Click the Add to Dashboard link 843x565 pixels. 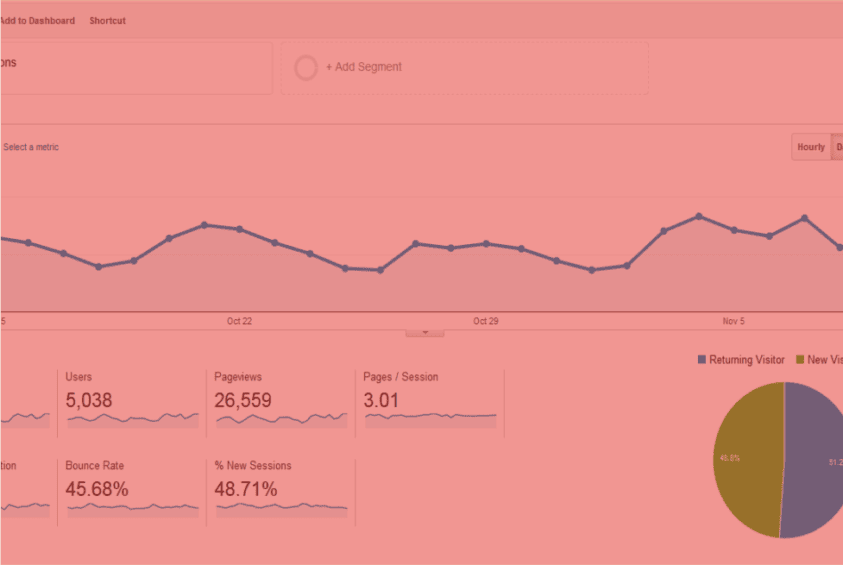click(x=37, y=21)
